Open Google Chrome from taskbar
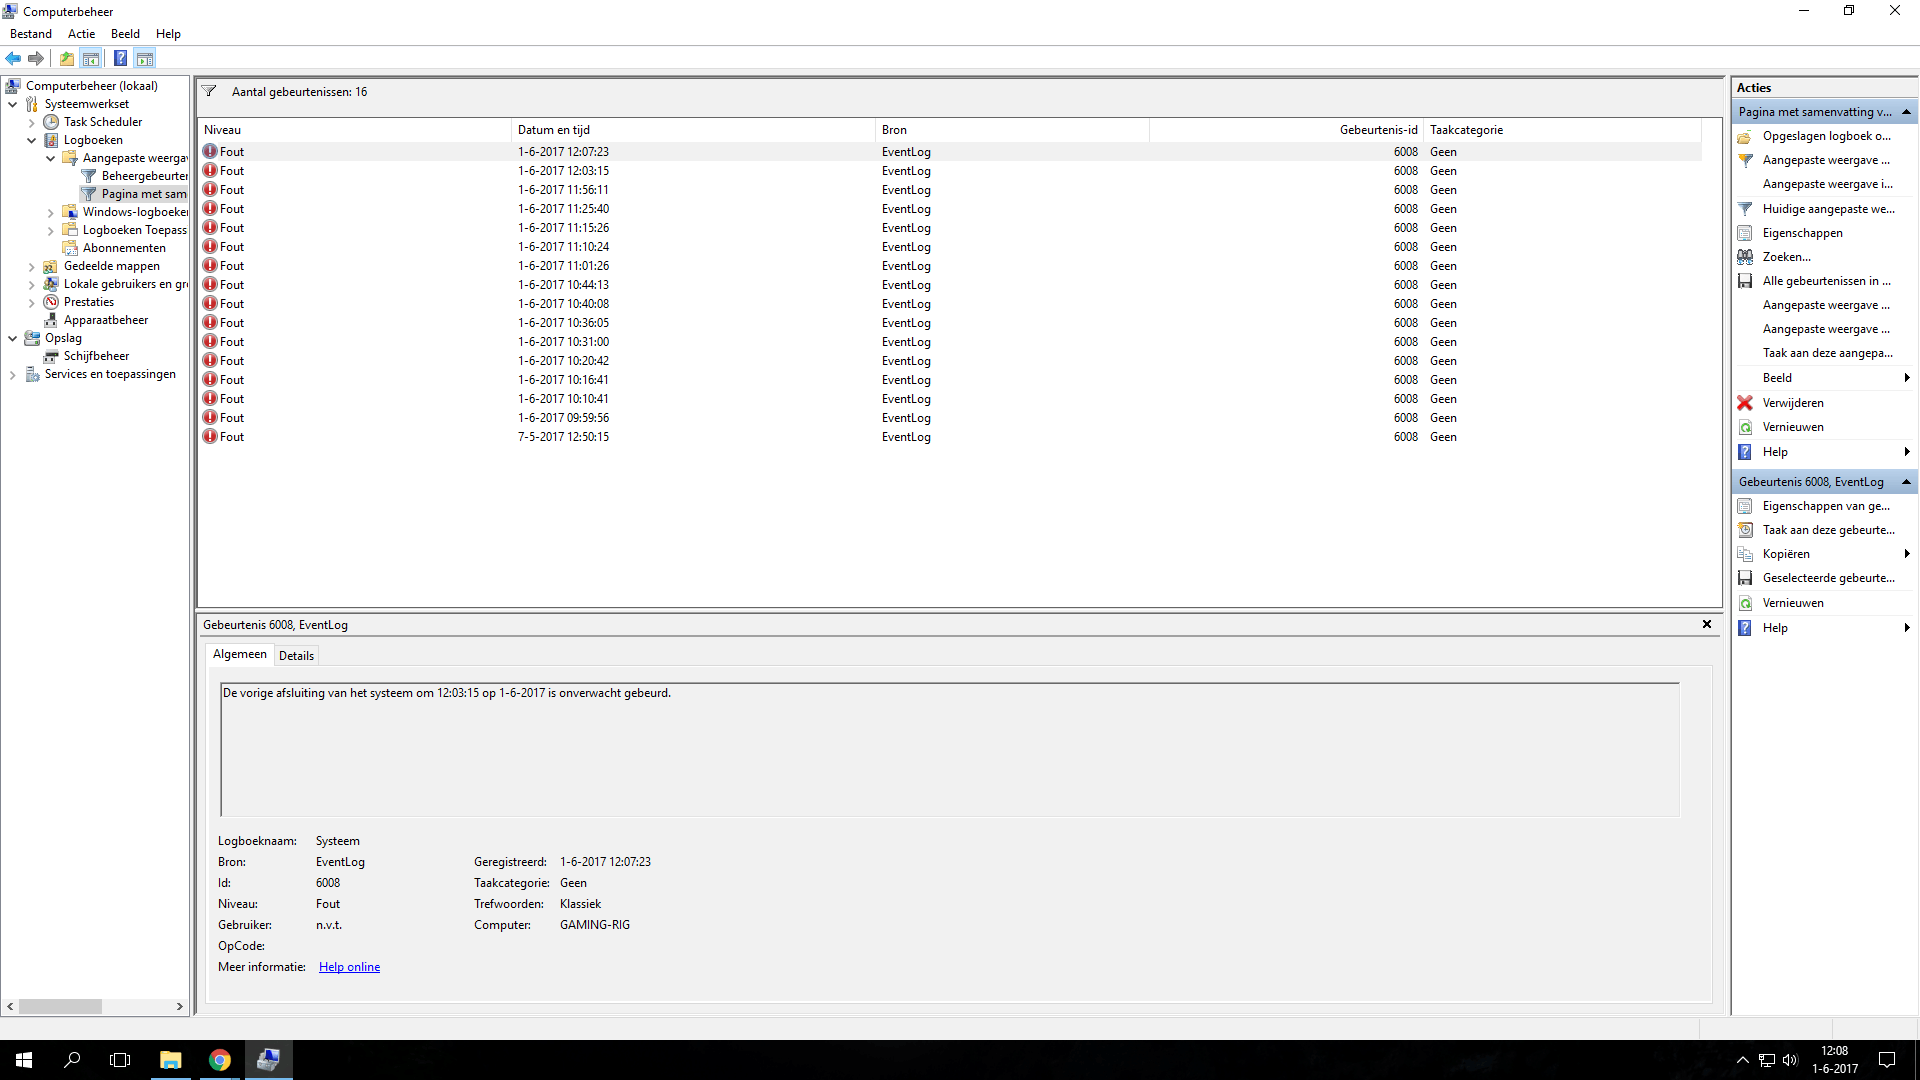This screenshot has width=1920, height=1080. (x=219, y=1060)
